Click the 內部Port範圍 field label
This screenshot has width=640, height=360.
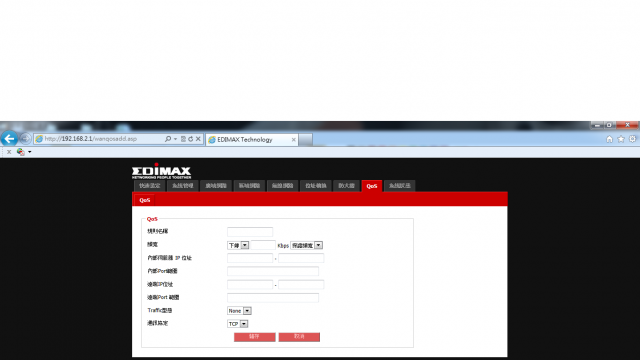162,271
